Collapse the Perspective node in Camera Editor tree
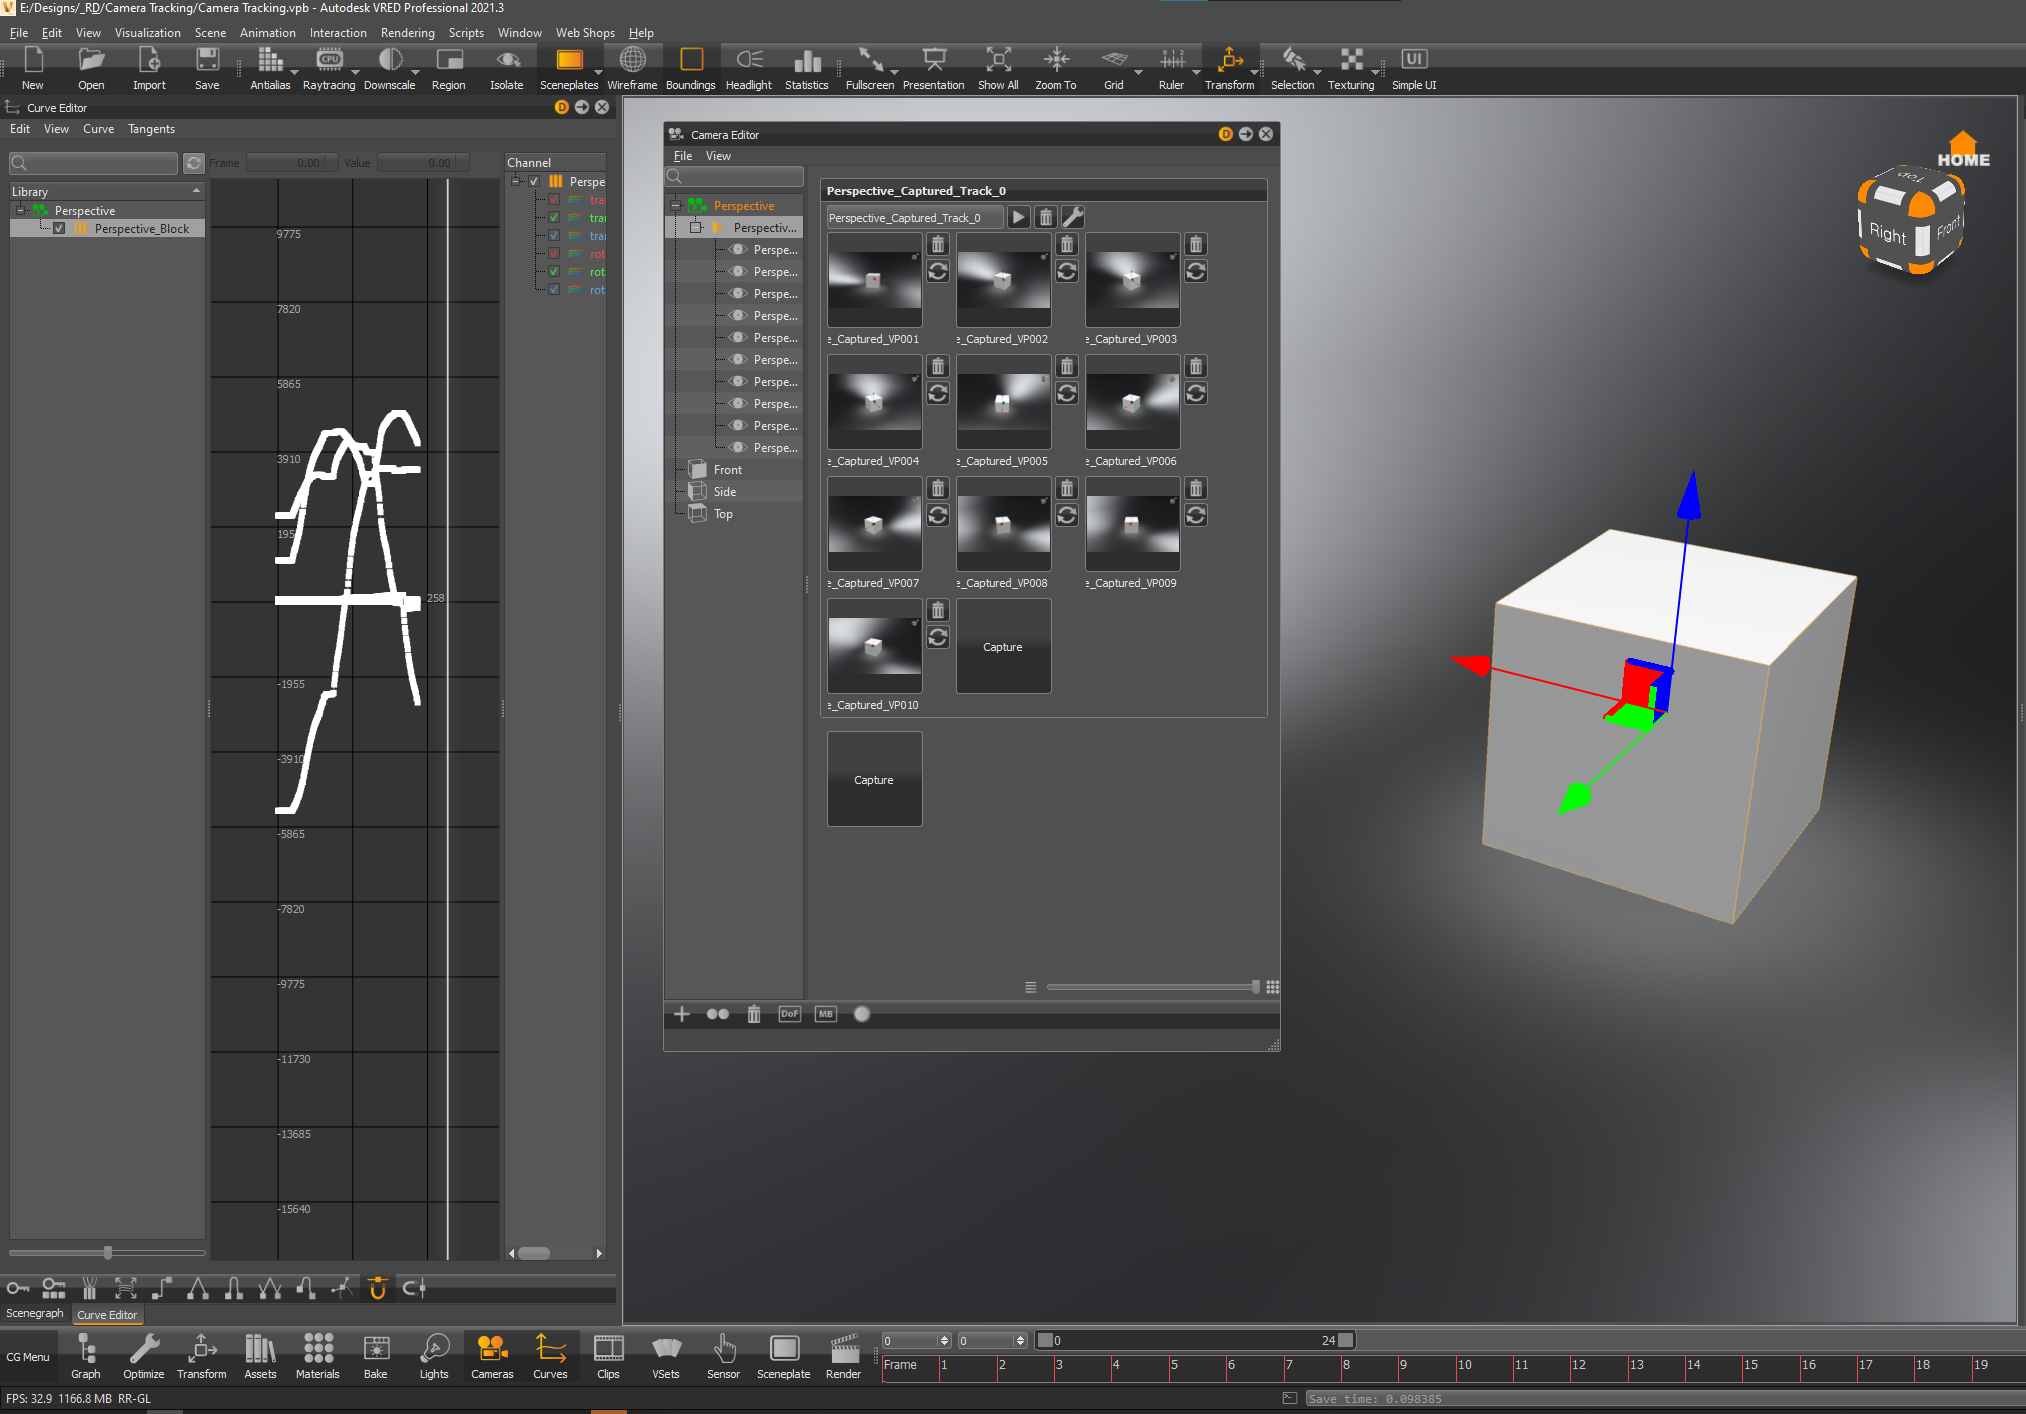2026x1414 pixels. tap(676, 206)
